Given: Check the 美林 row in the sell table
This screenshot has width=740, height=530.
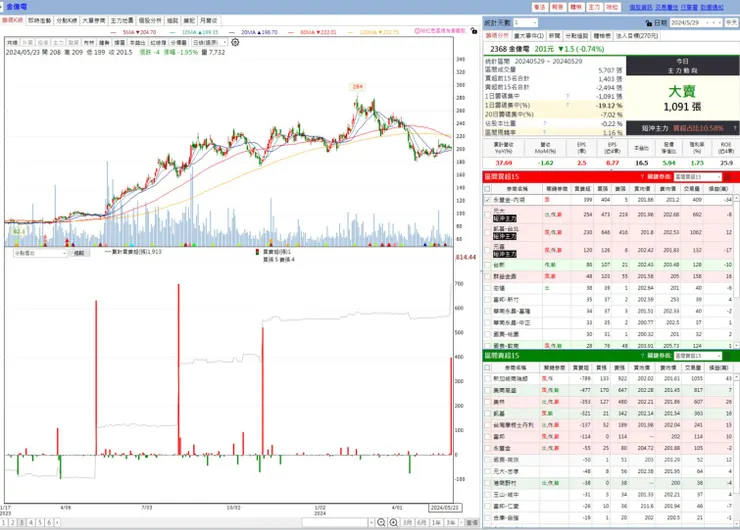Looking at the screenshot, I should [x=488, y=402].
